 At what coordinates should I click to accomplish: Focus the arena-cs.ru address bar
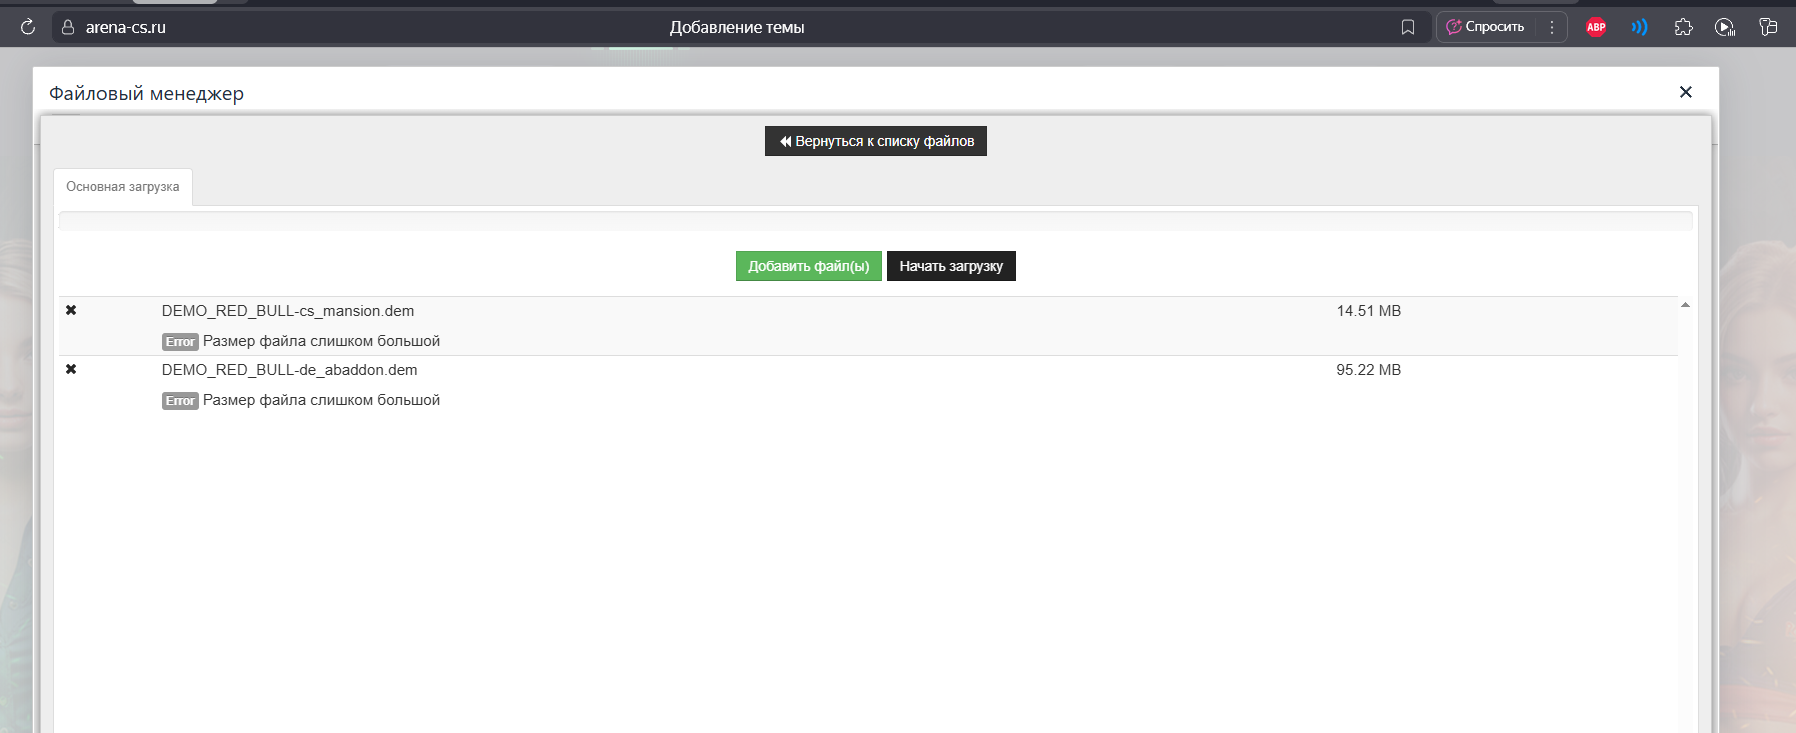(x=400, y=27)
